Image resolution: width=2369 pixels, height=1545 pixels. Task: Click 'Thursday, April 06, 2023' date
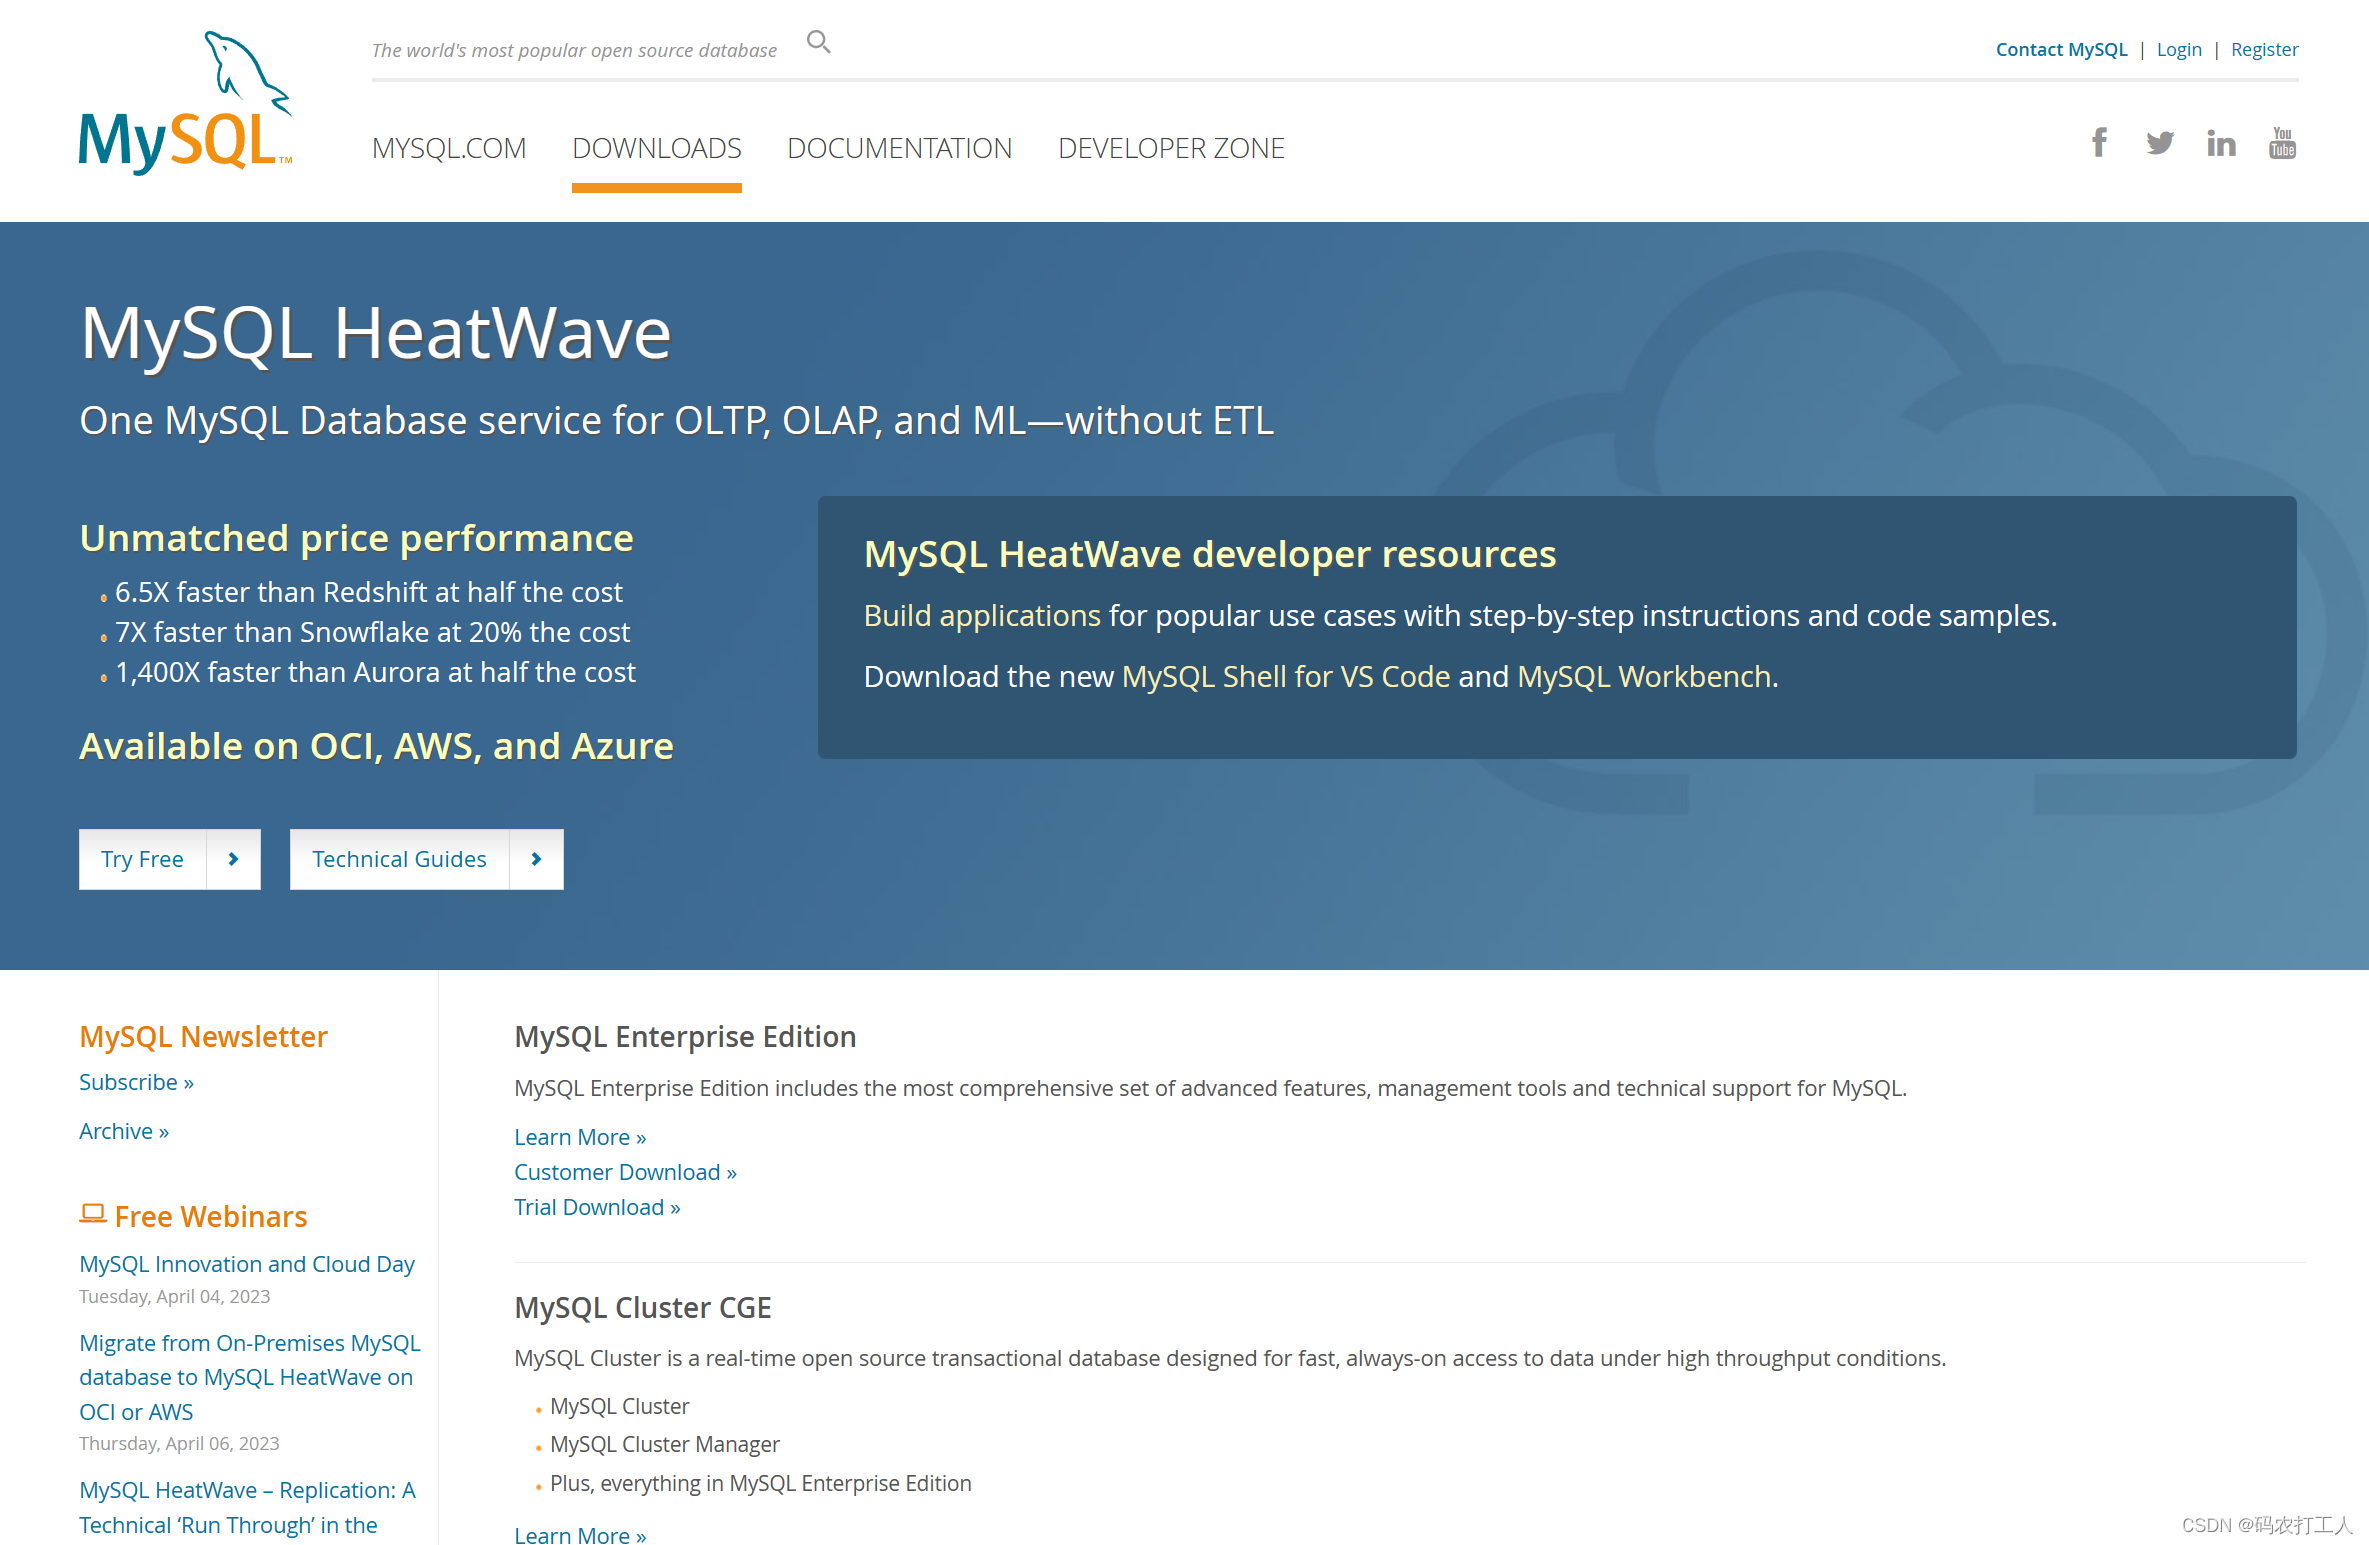[x=179, y=1443]
